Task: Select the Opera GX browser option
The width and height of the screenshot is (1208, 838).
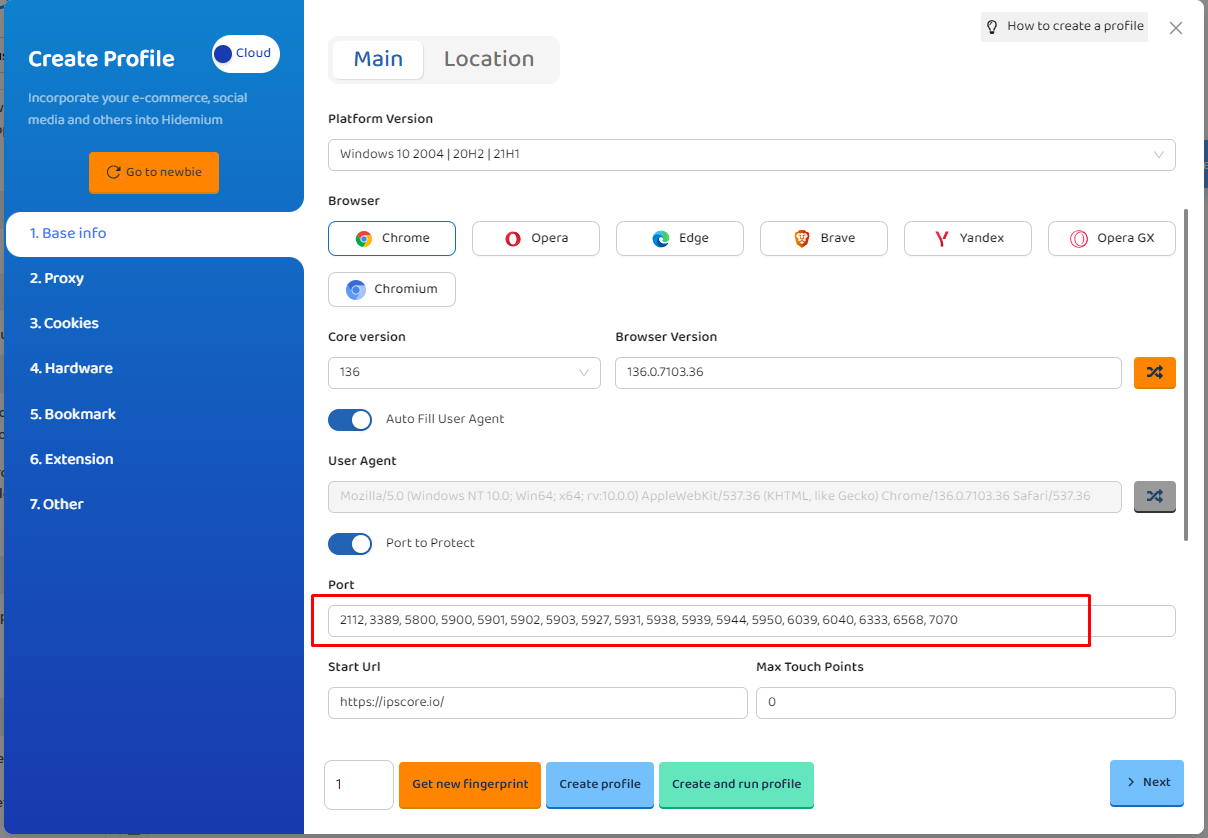Action: [x=1112, y=238]
